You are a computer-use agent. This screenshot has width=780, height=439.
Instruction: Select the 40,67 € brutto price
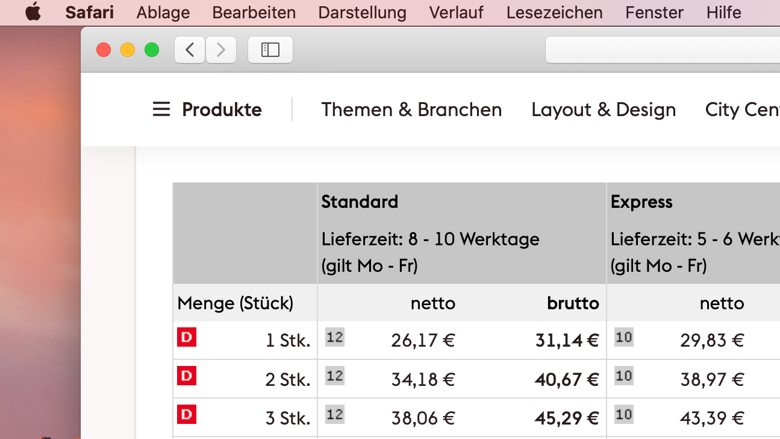coord(567,379)
